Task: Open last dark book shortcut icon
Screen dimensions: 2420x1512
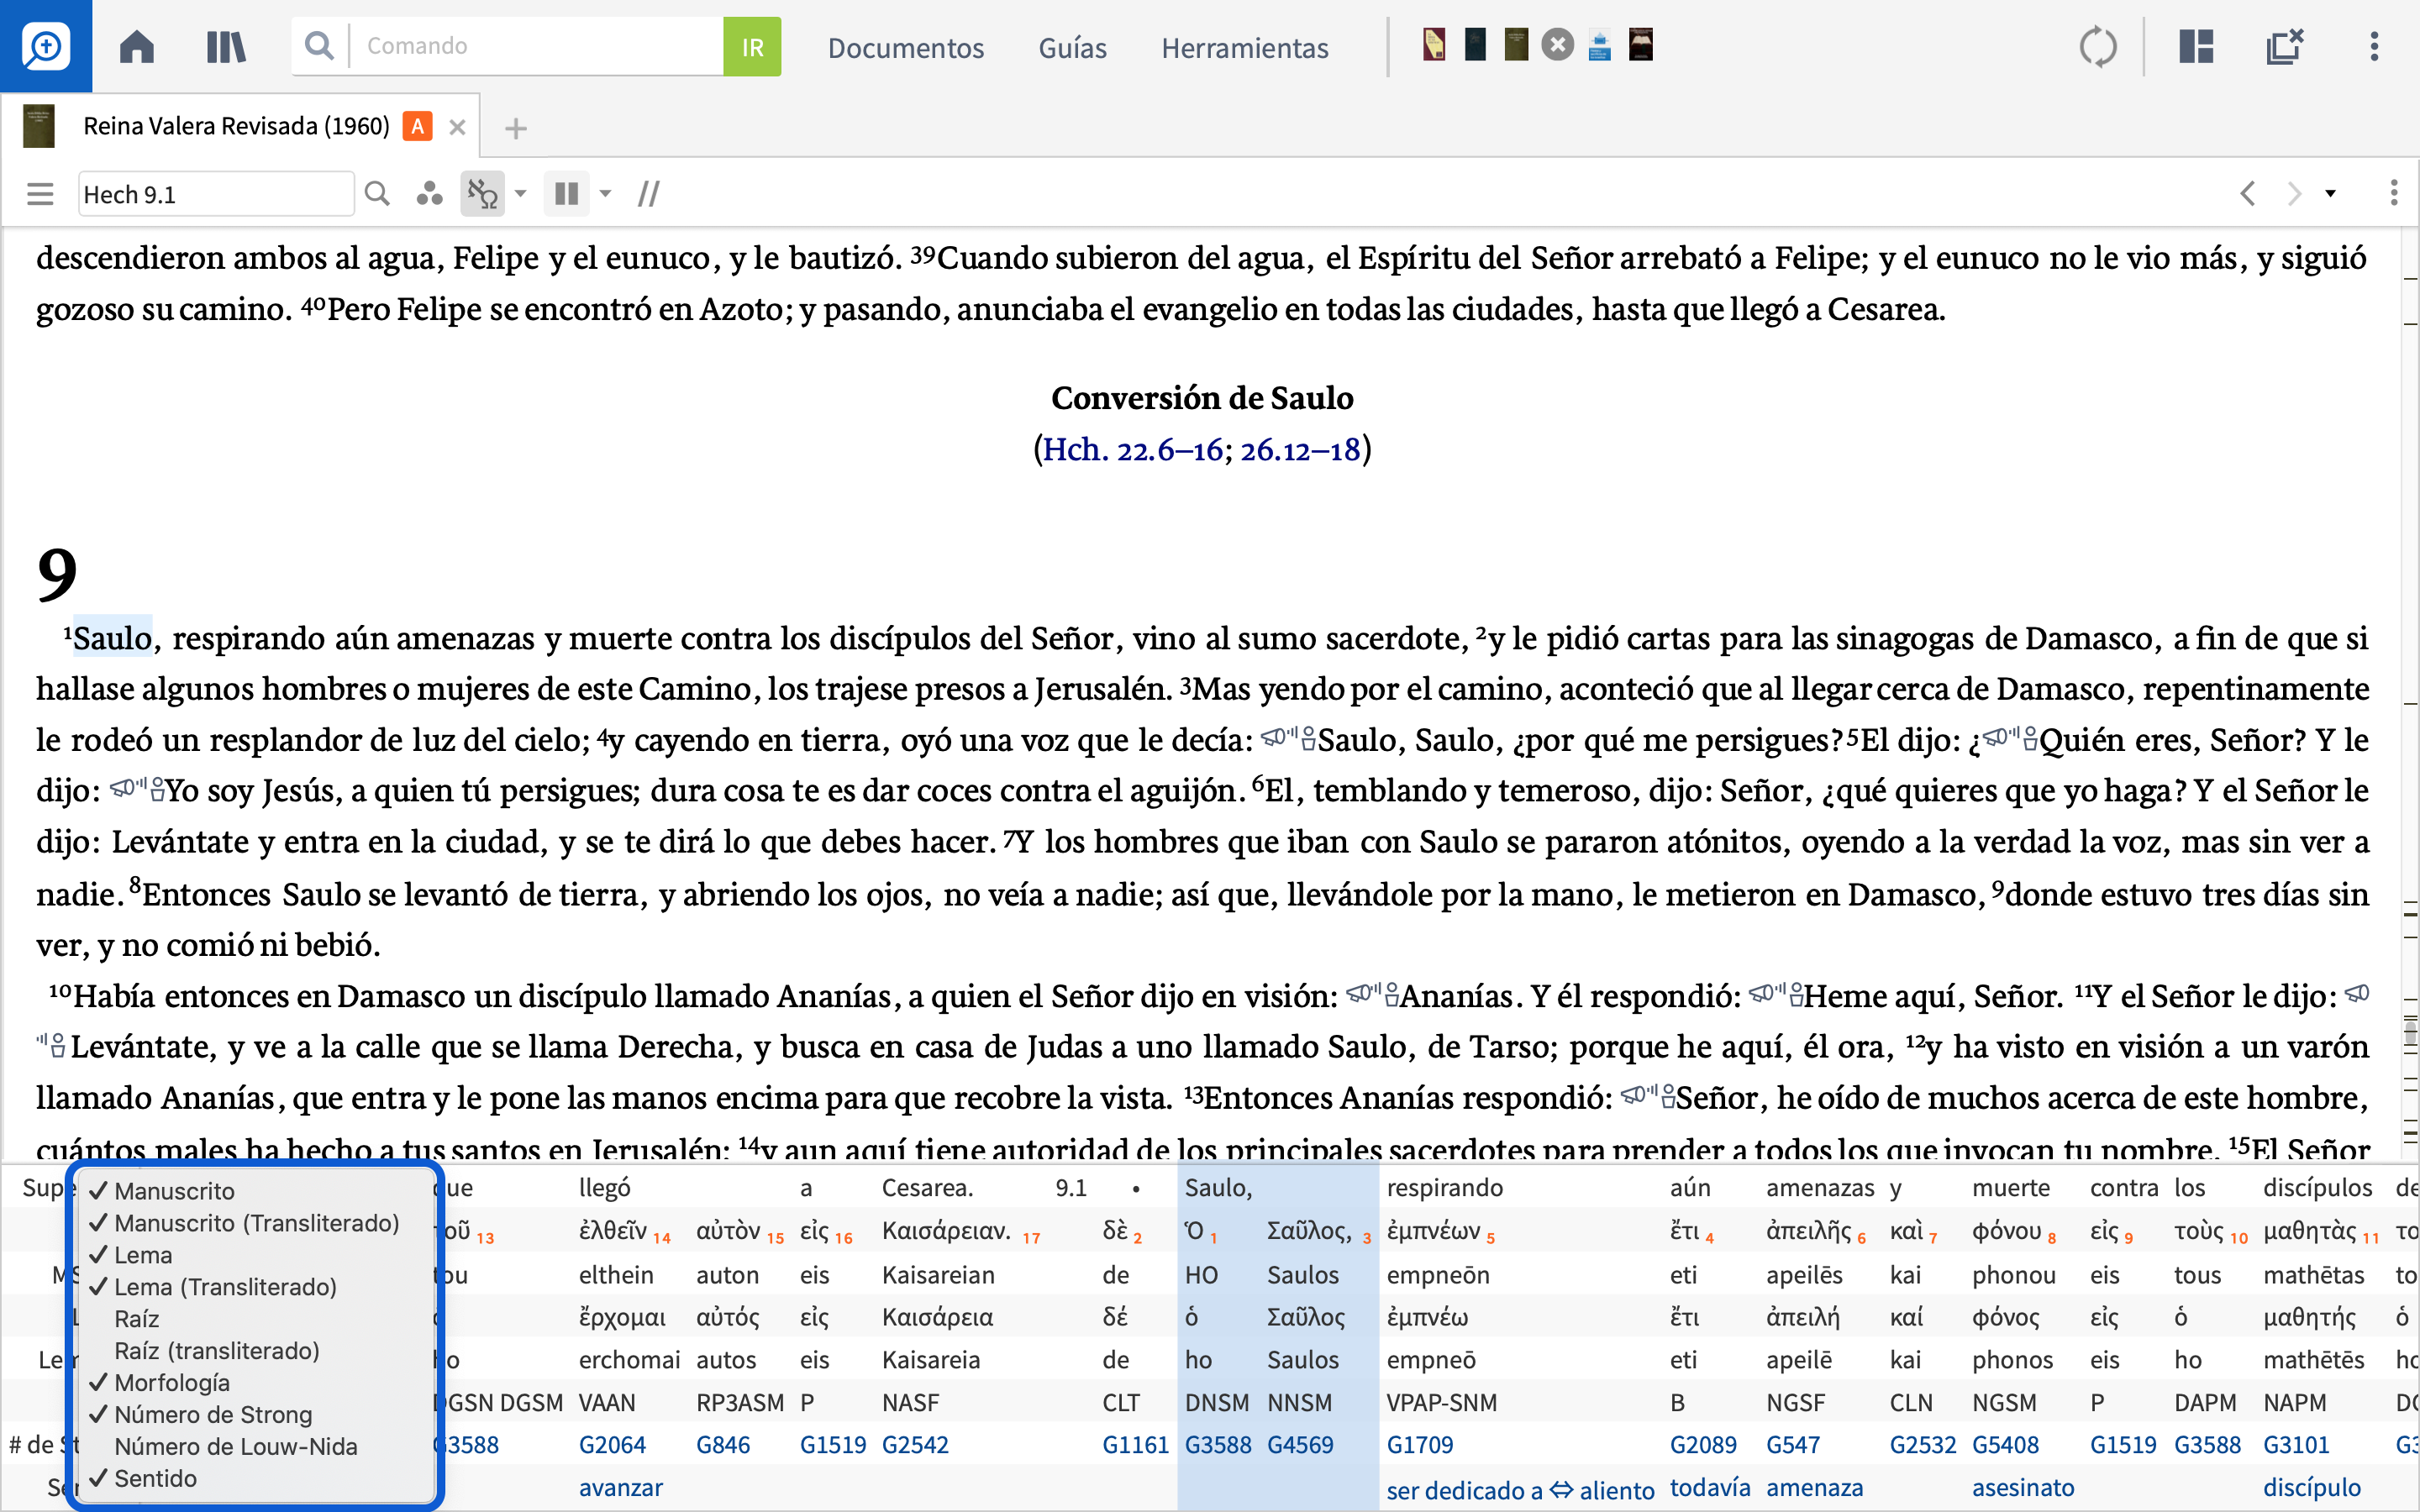Action: (x=1641, y=45)
